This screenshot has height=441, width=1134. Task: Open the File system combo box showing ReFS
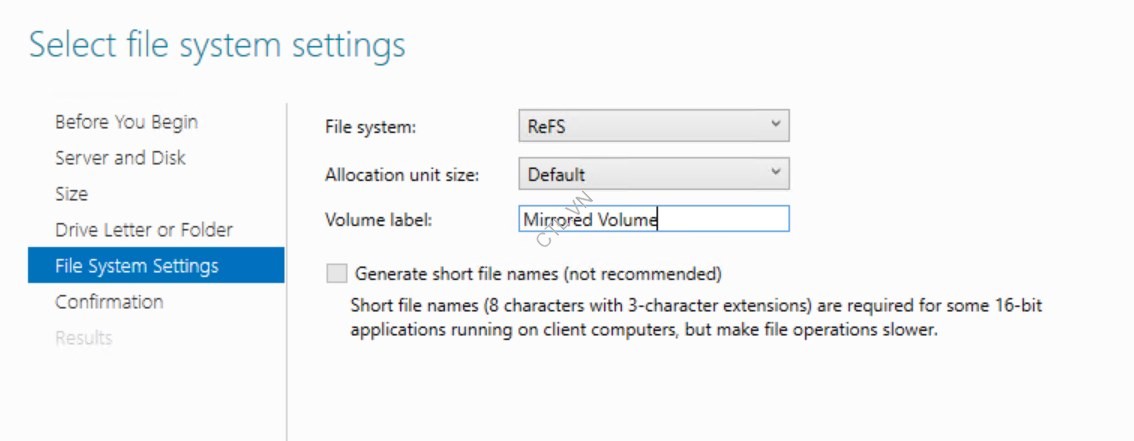pyautogui.click(x=640, y=126)
